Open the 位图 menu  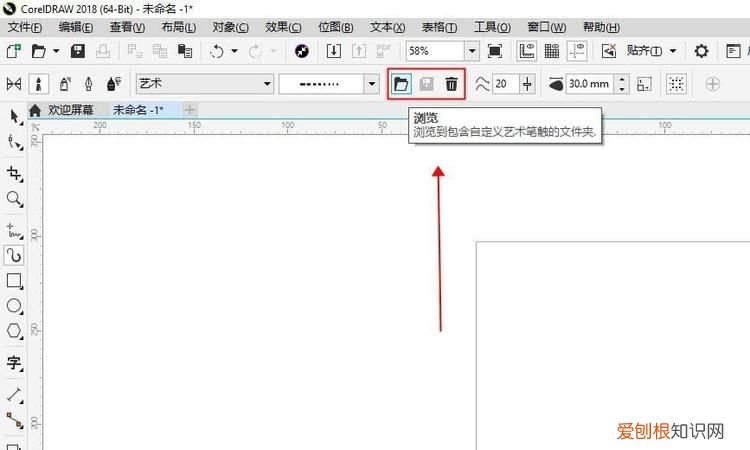point(336,27)
